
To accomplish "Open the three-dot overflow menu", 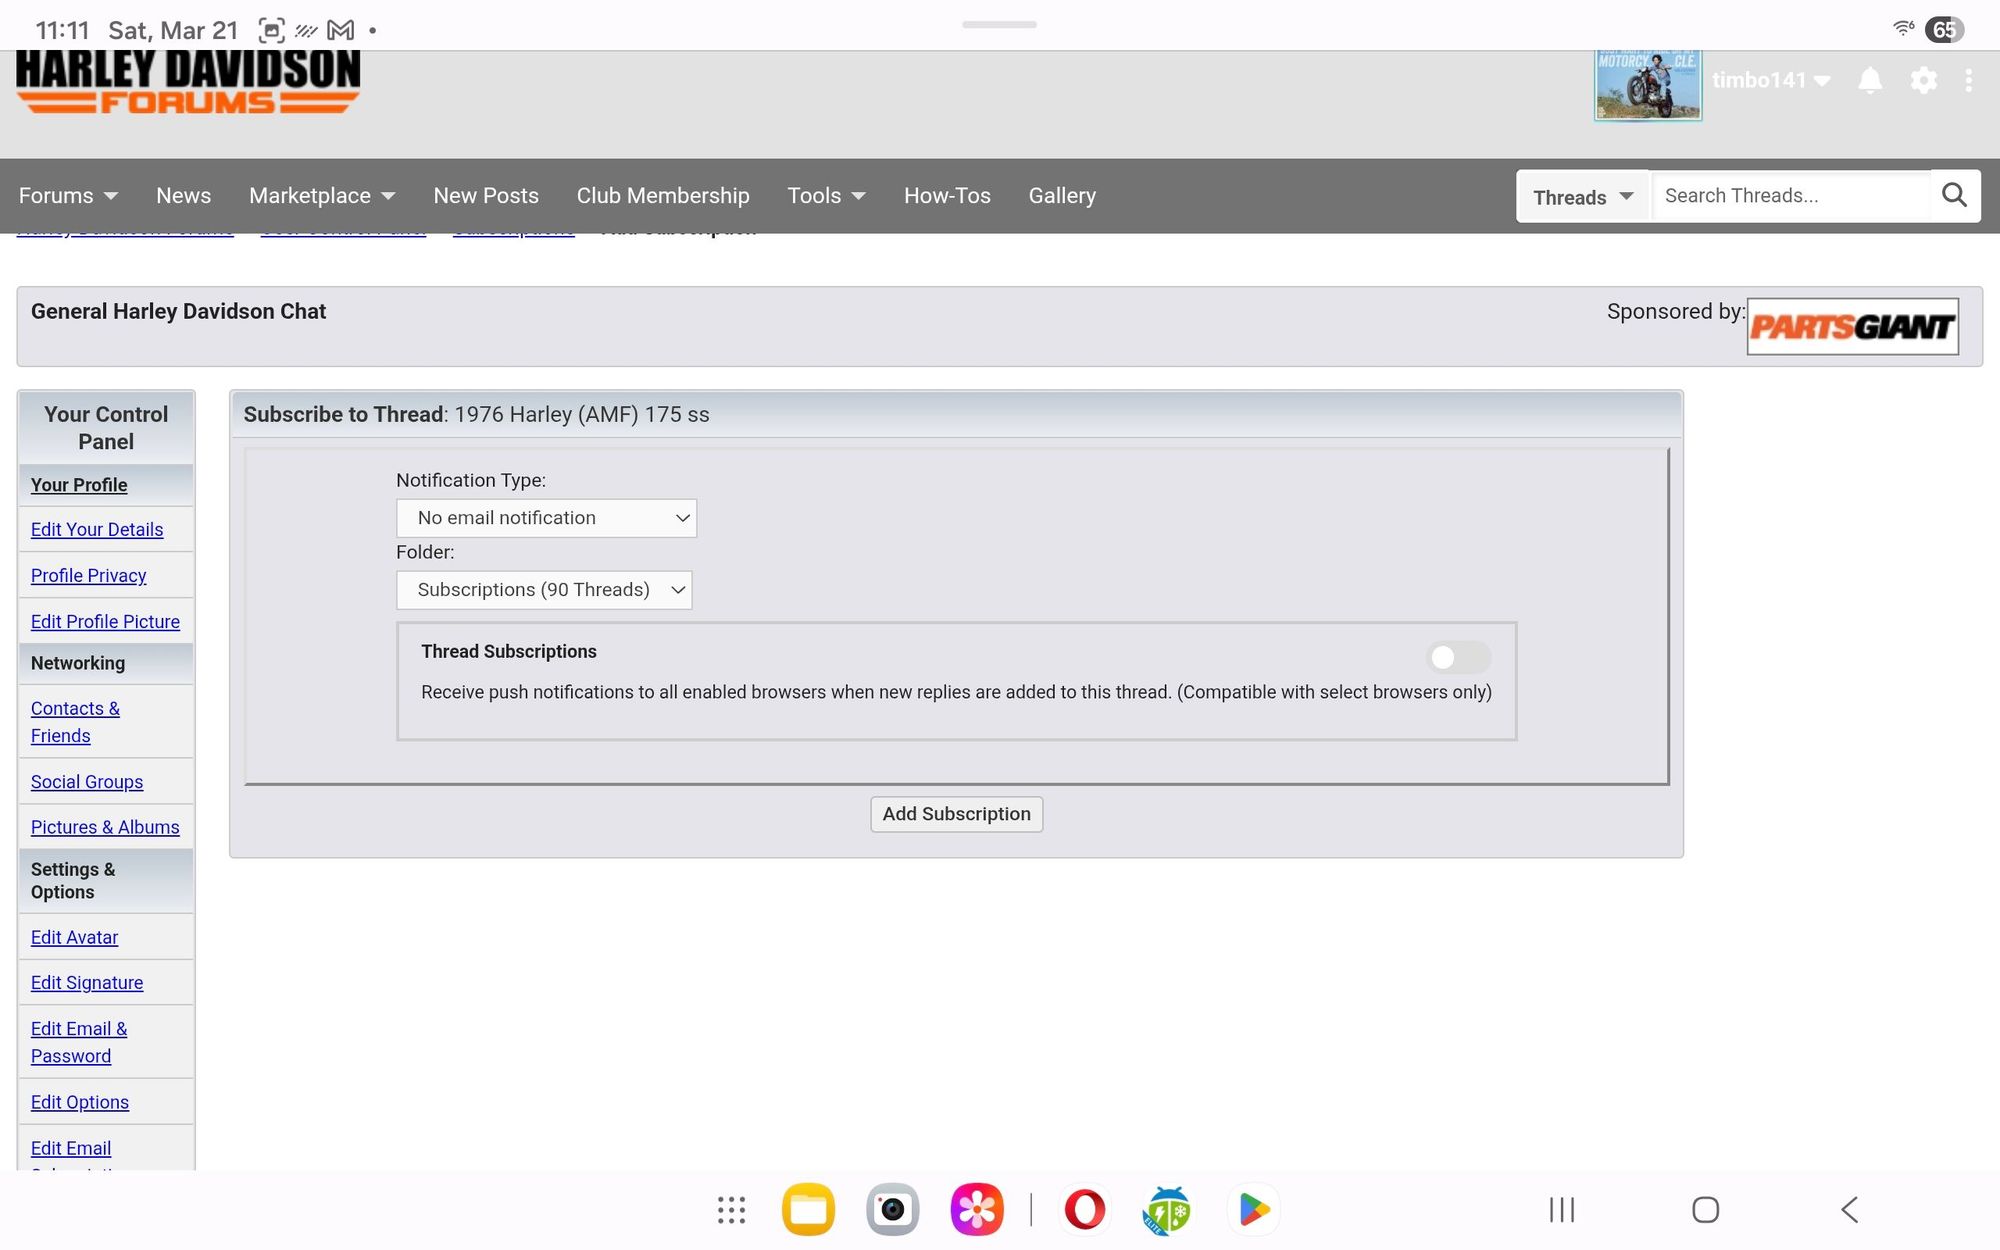I will pos(1968,80).
